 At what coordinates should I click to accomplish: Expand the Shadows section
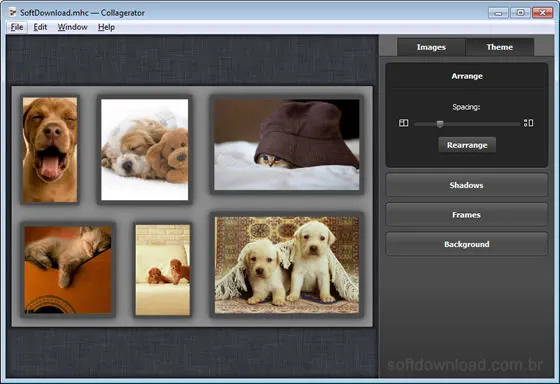coord(466,185)
